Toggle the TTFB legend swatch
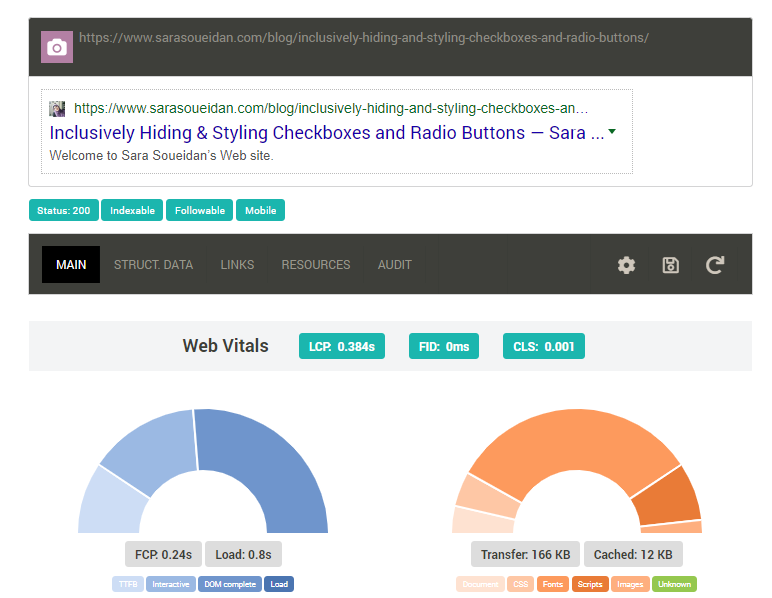Viewport: 772px width, 598px height. 128,584
